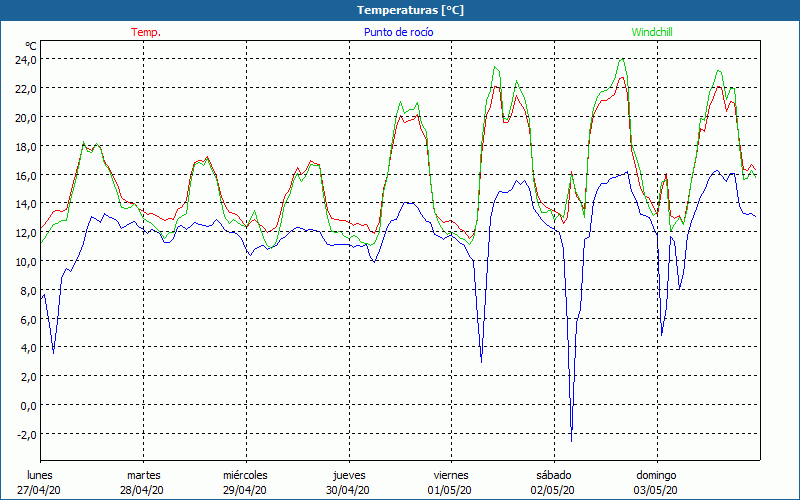Click the '16,0' y-axis value
Viewport: 800px width, 500px height.
click(26, 174)
